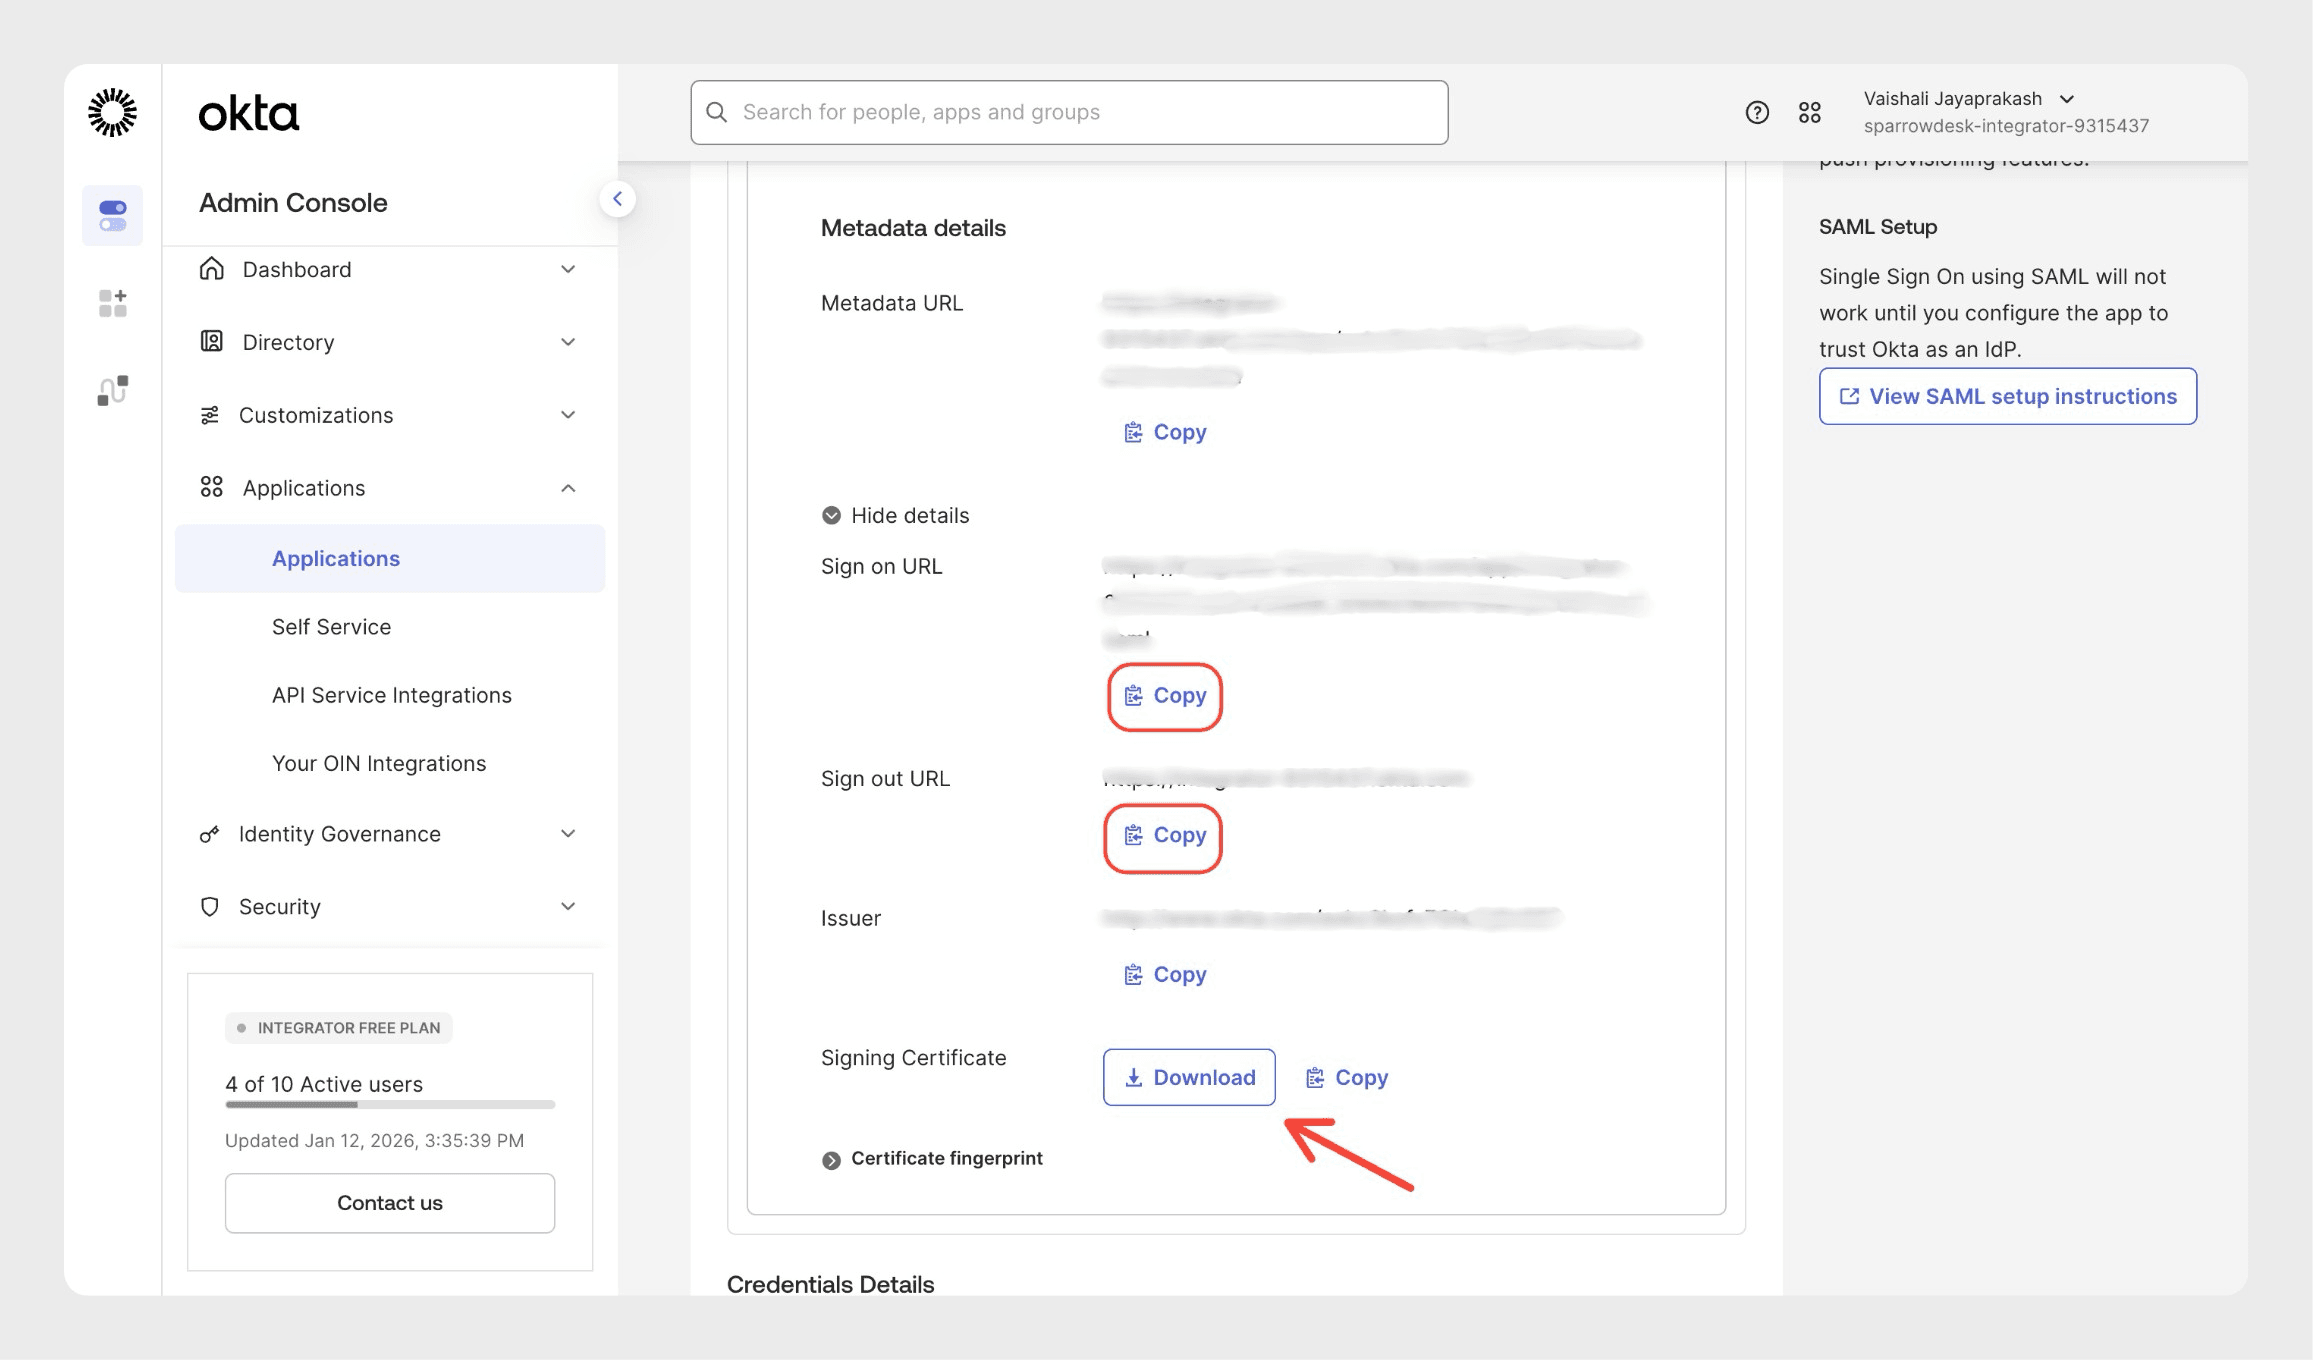
Task: Click the add-apps grid icon in the rail
Action: (112, 303)
